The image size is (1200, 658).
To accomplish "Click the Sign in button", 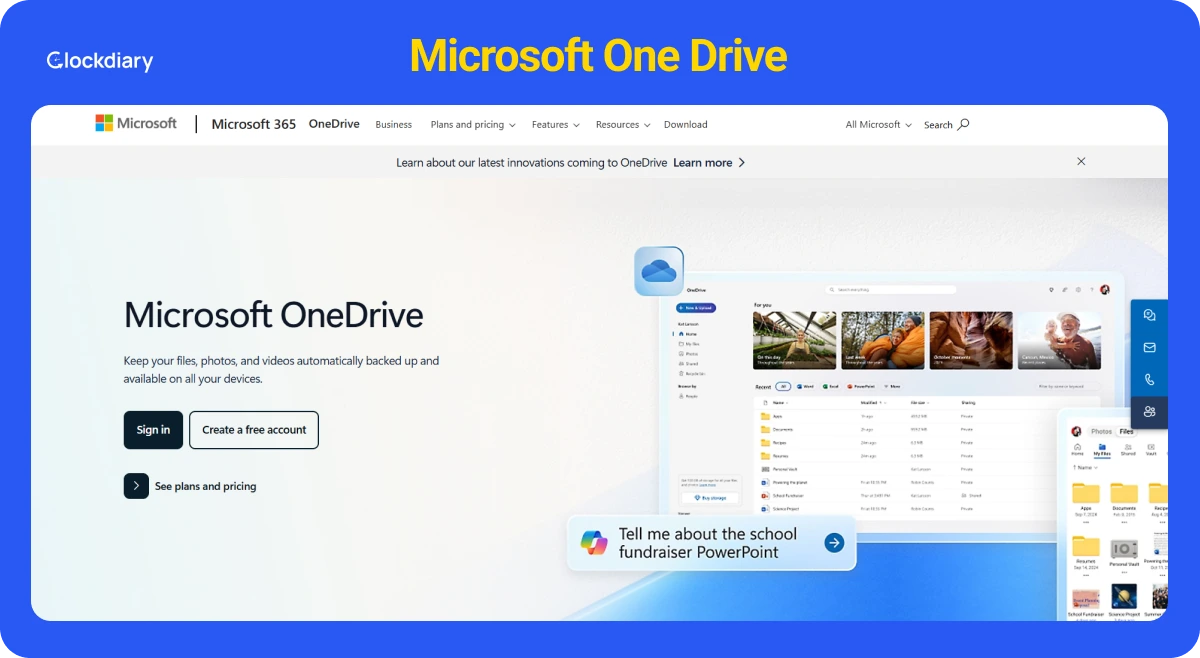I will [153, 430].
